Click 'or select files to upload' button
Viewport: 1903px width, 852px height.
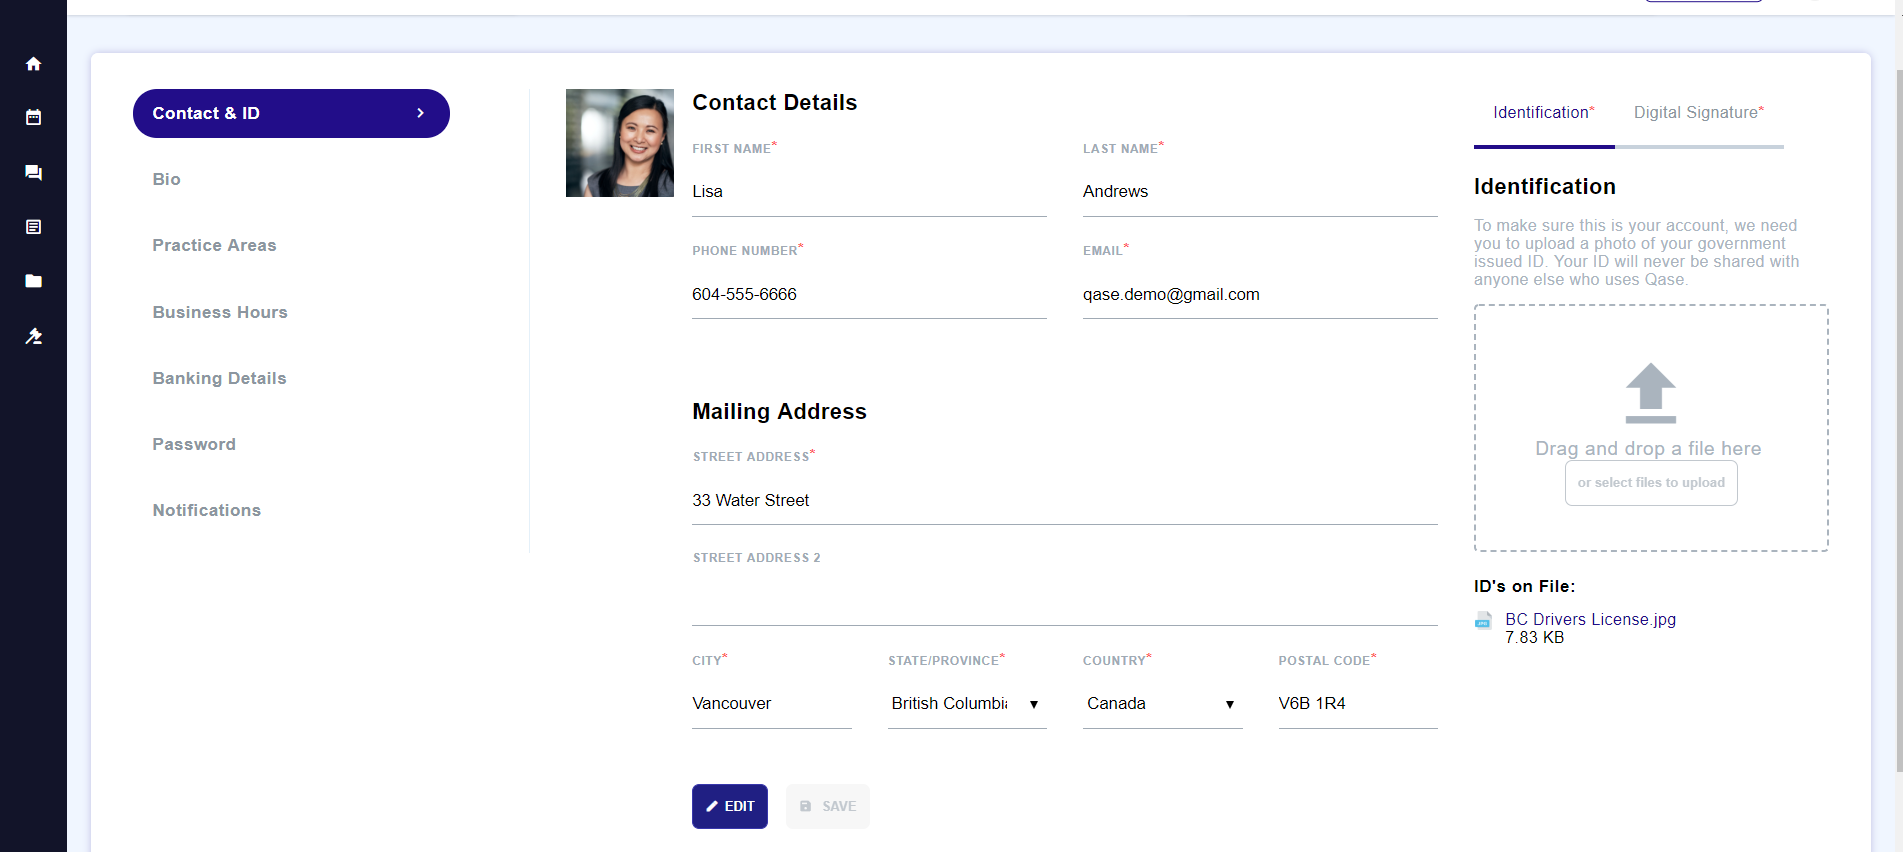pyautogui.click(x=1651, y=483)
